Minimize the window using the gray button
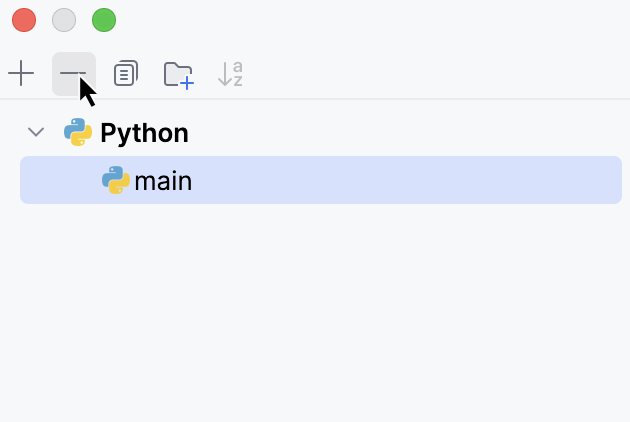 click(x=64, y=20)
